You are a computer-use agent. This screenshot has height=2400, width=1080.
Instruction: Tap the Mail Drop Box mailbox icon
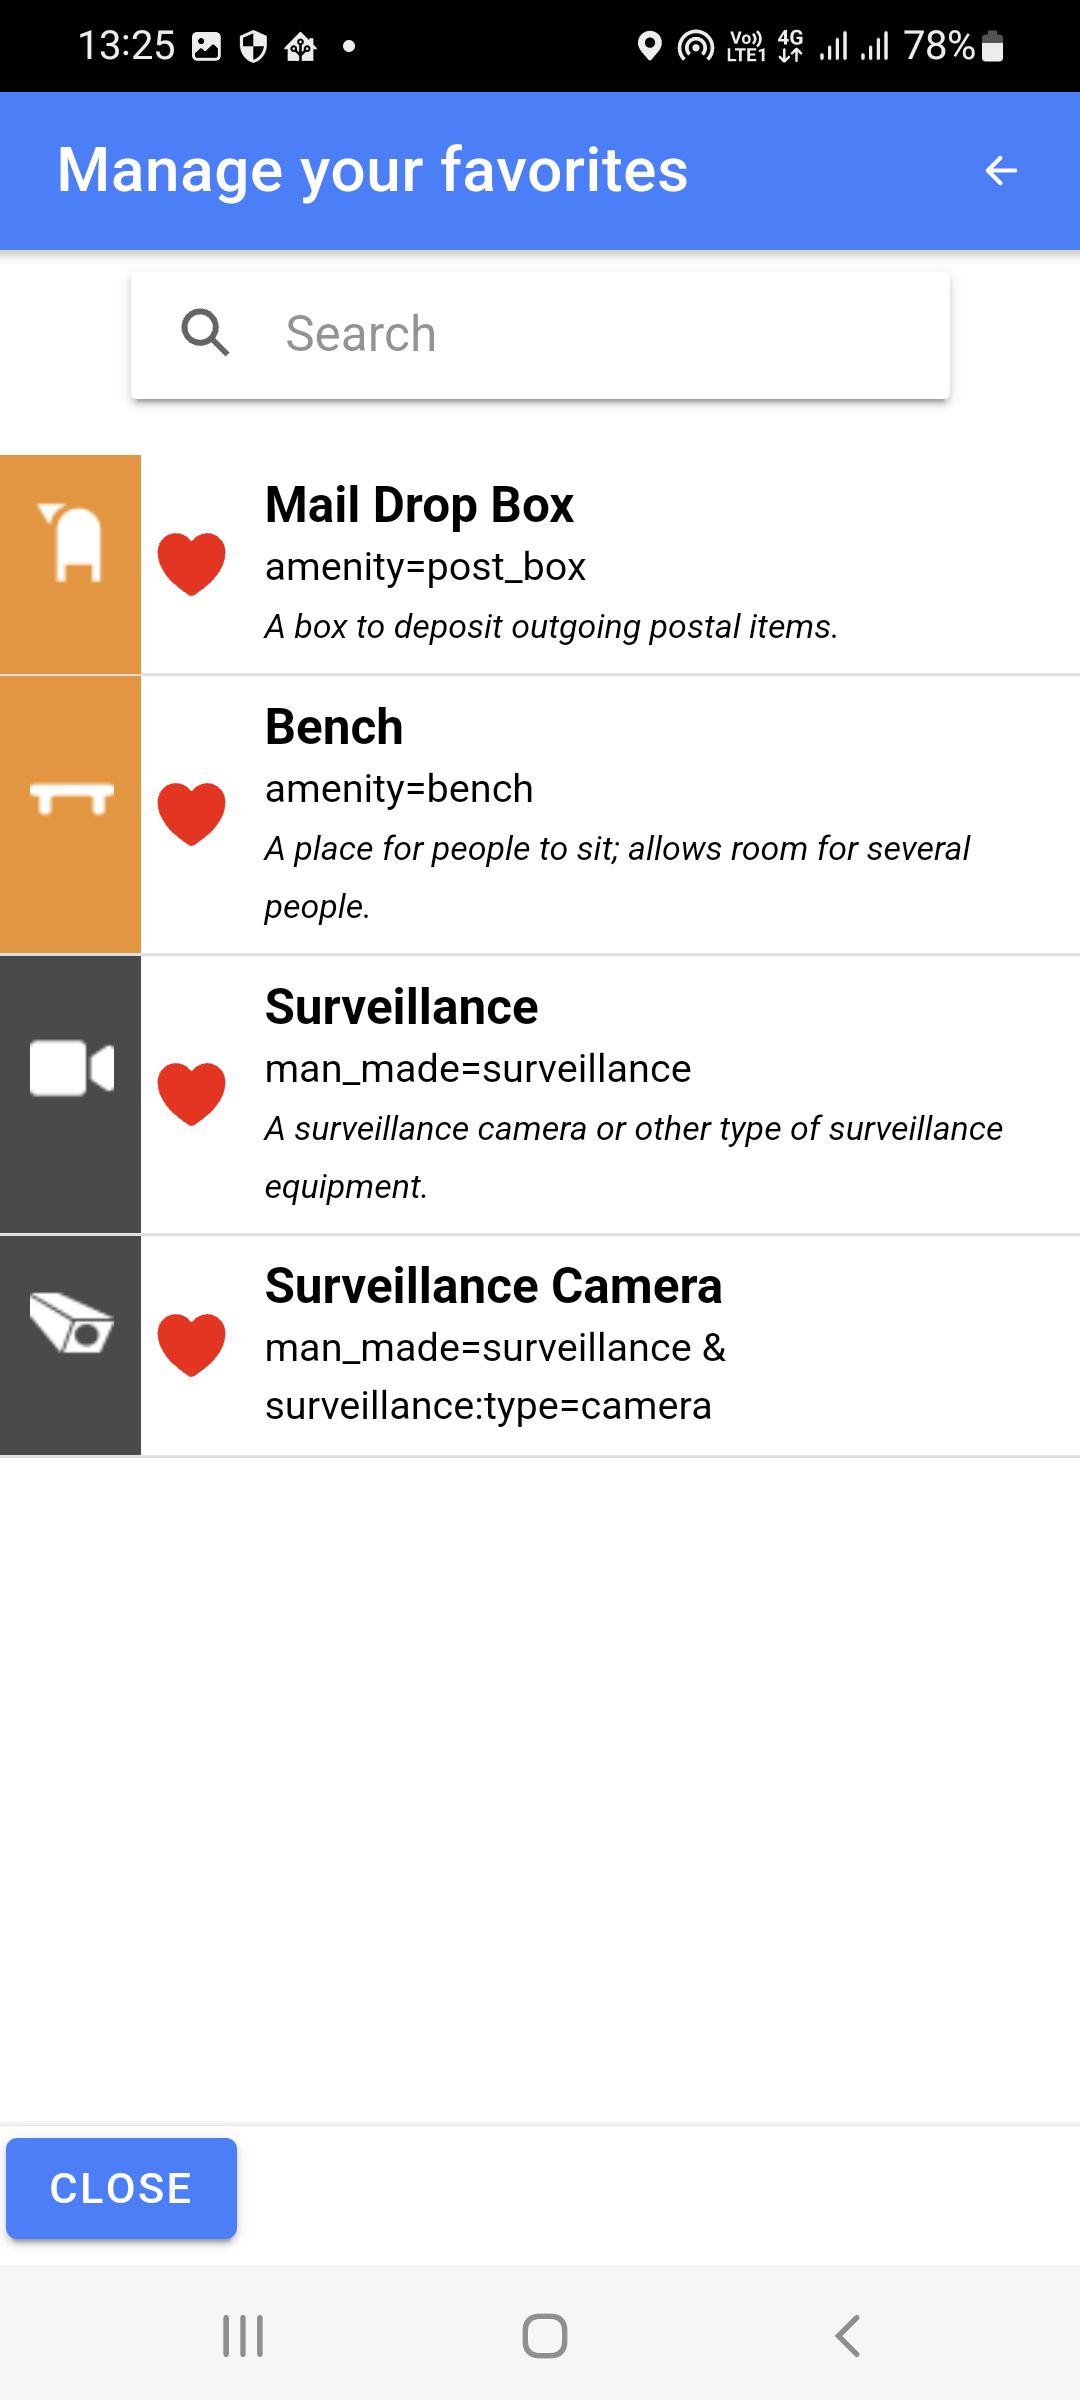point(70,543)
